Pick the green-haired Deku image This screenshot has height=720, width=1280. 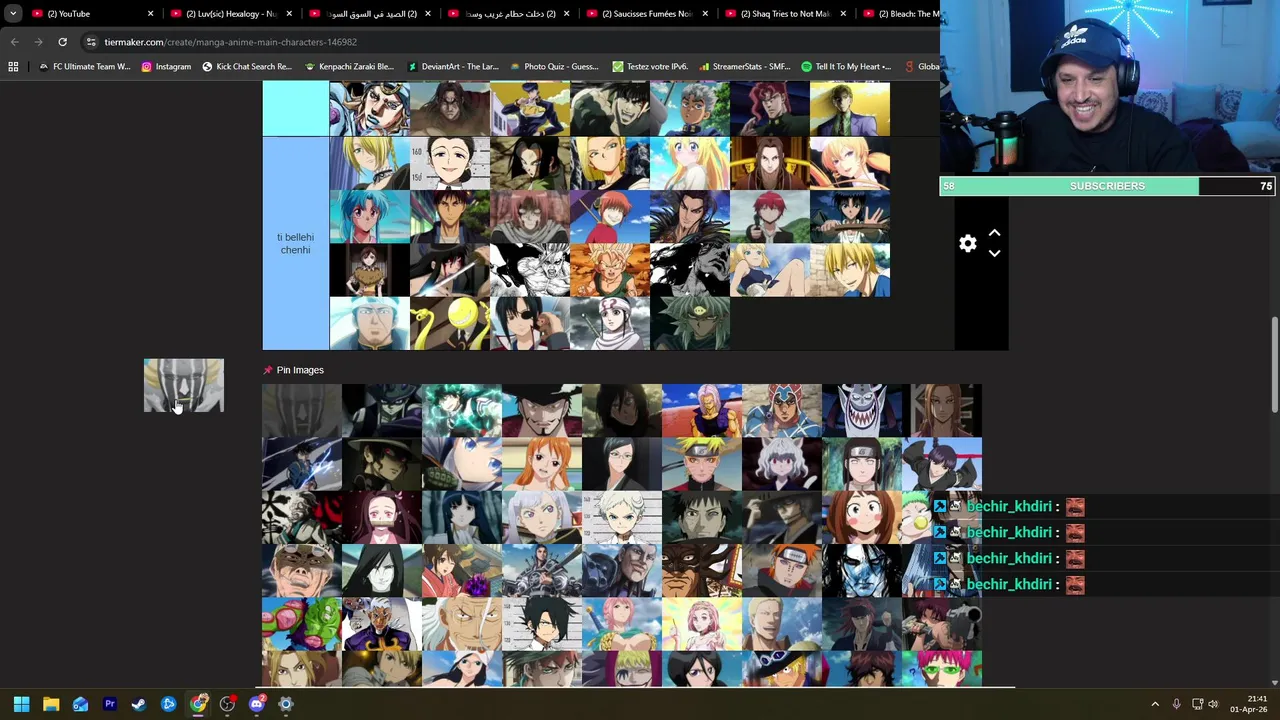tap(462, 410)
